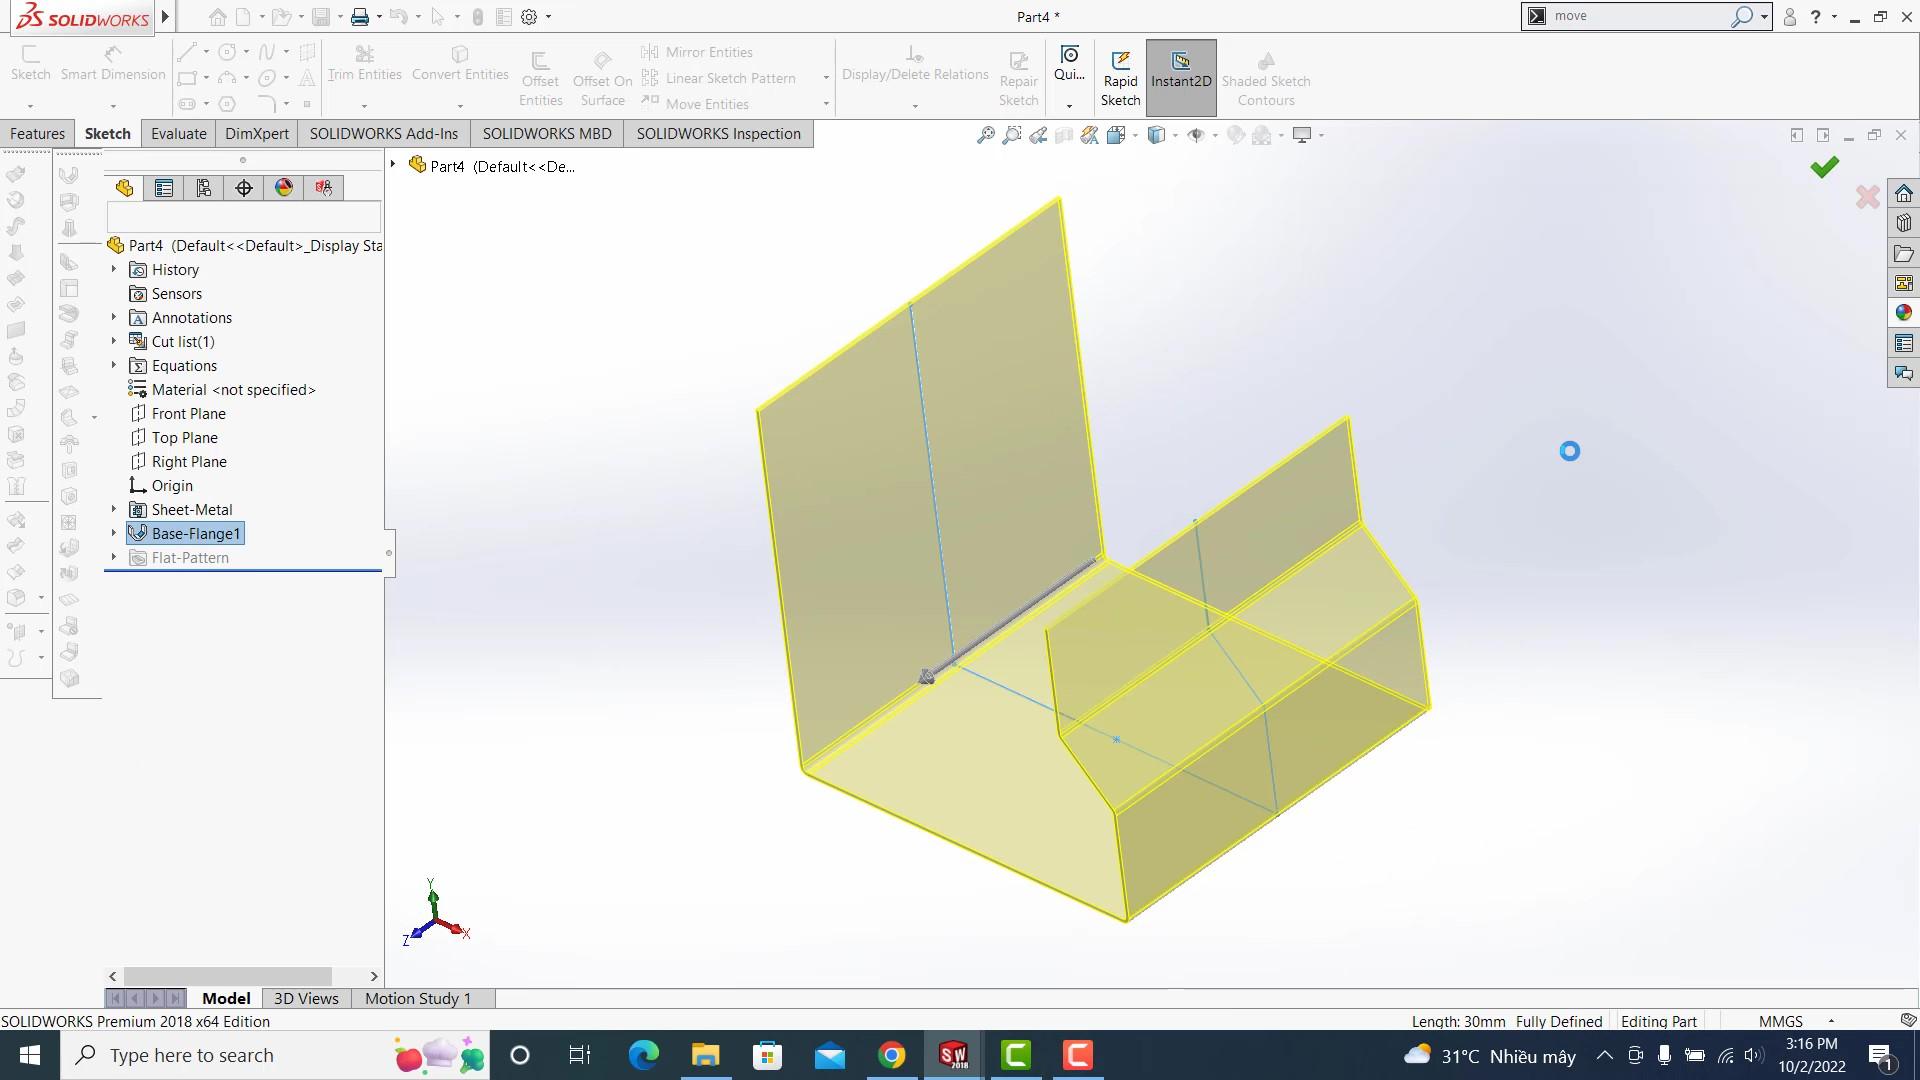1920x1080 pixels.
Task: Click the Rapid Sketch icon
Action: (x=1120, y=62)
